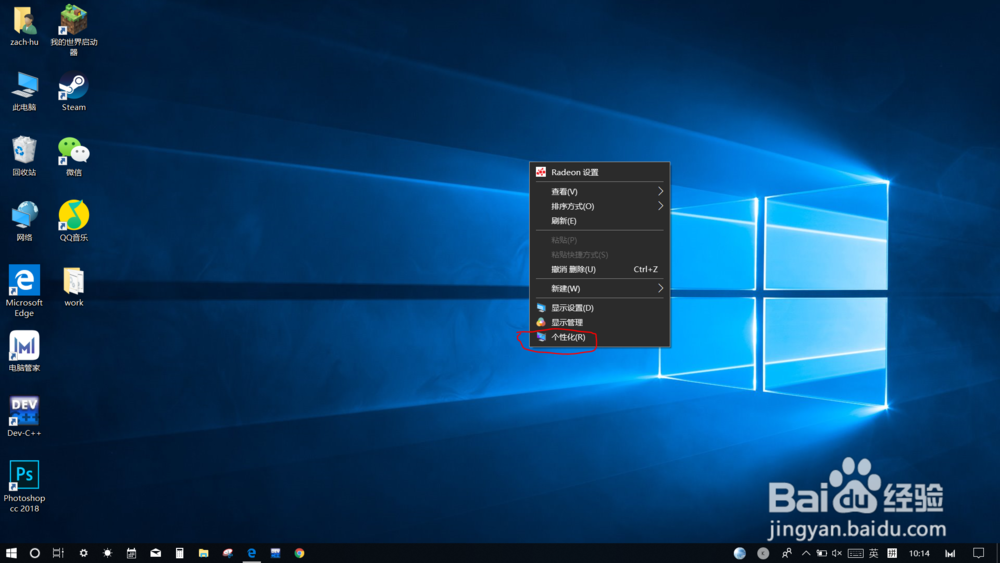Open Google Chrome from the taskbar

[299, 553]
